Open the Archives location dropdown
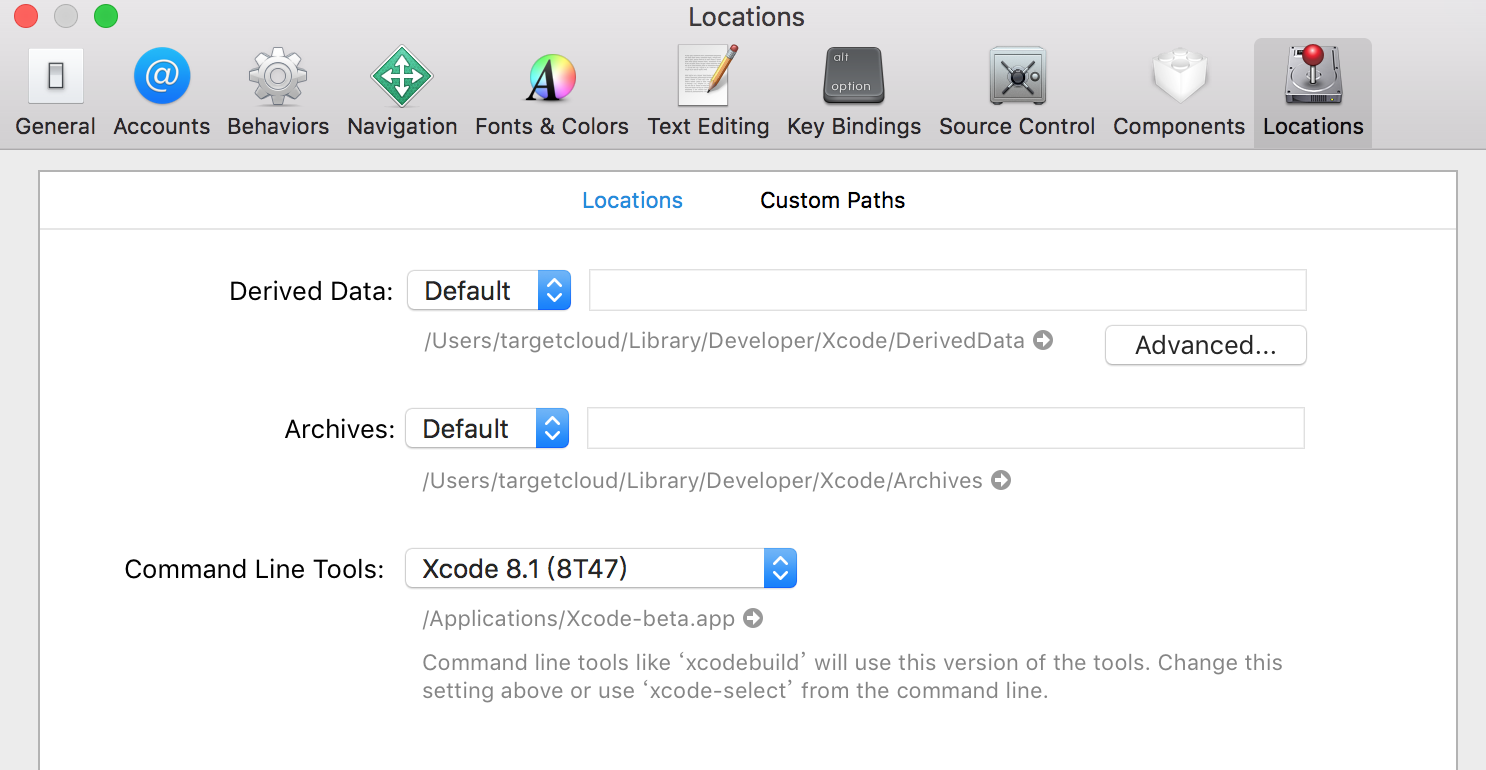This screenshot has width=1486, height=770. (487, 428)
